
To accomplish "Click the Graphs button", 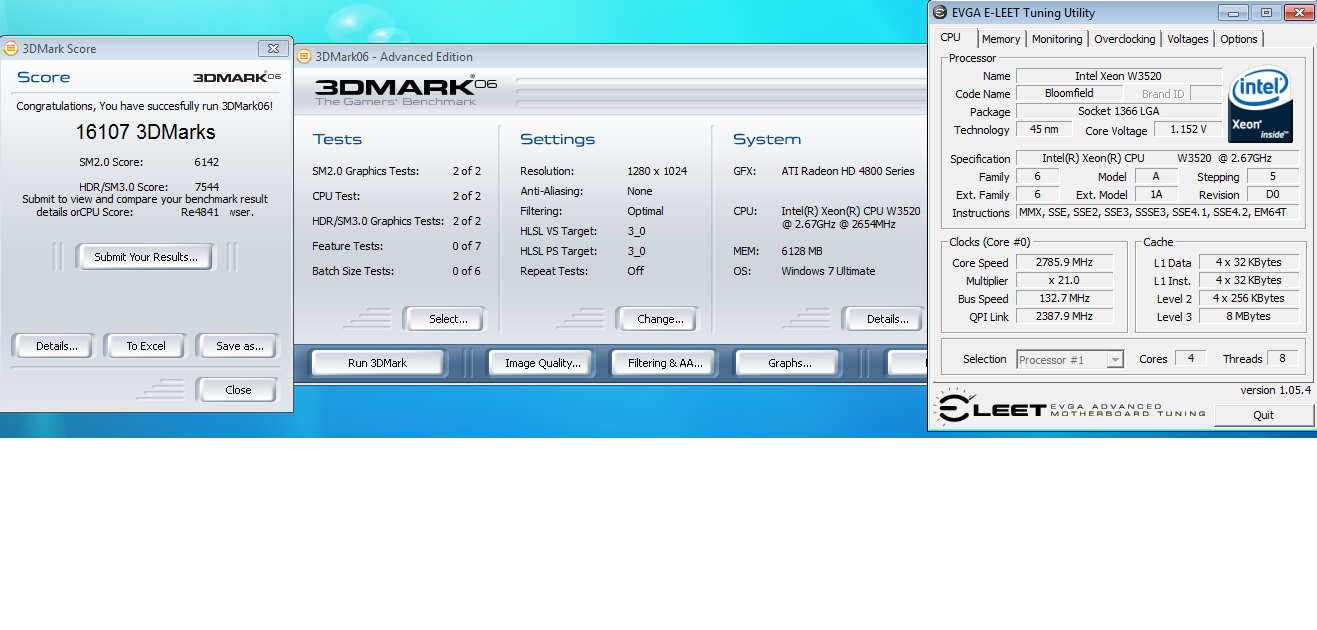I will pos(789,363).
